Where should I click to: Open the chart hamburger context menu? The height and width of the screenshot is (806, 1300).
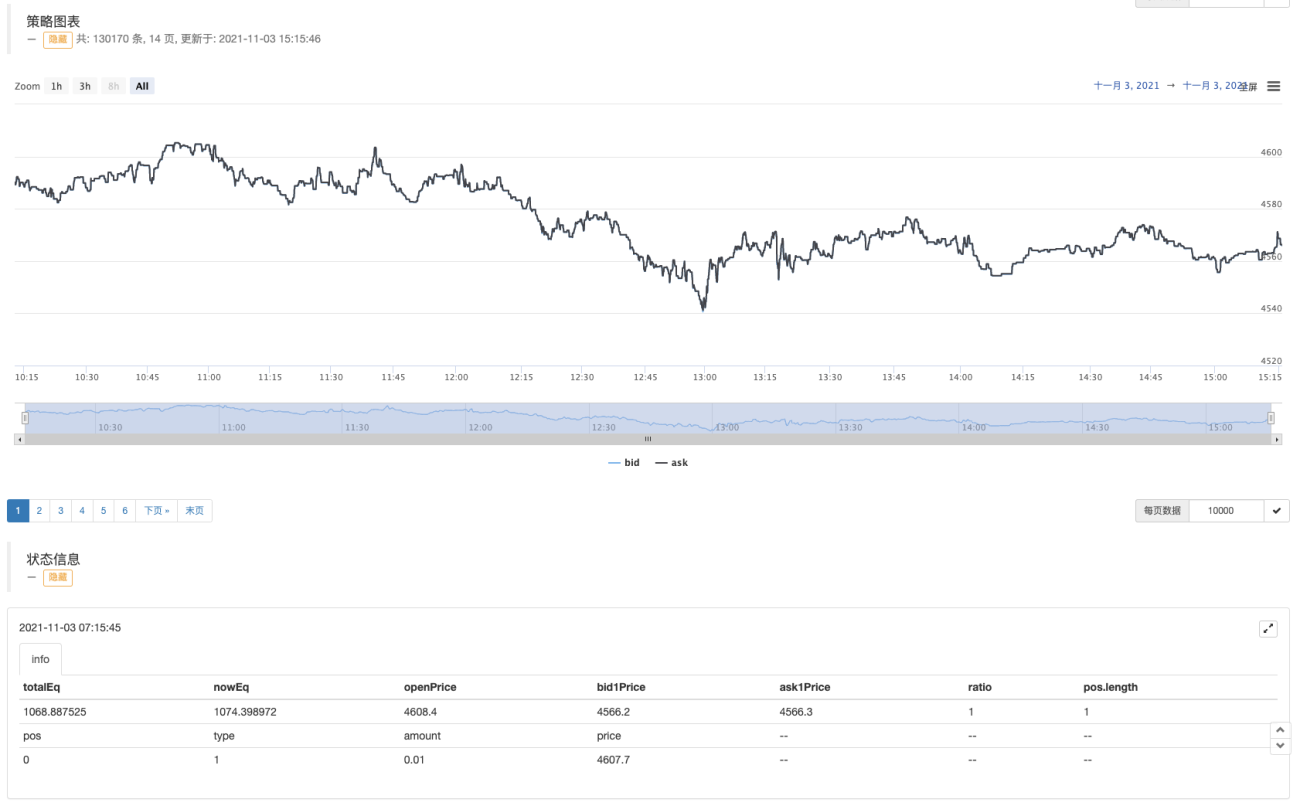(1273, 86)
